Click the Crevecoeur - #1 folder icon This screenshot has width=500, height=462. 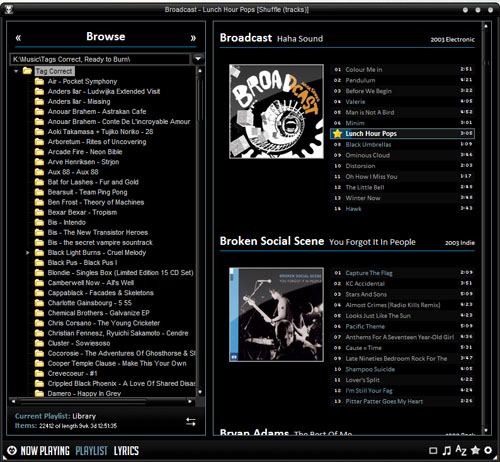click(39, 373)
